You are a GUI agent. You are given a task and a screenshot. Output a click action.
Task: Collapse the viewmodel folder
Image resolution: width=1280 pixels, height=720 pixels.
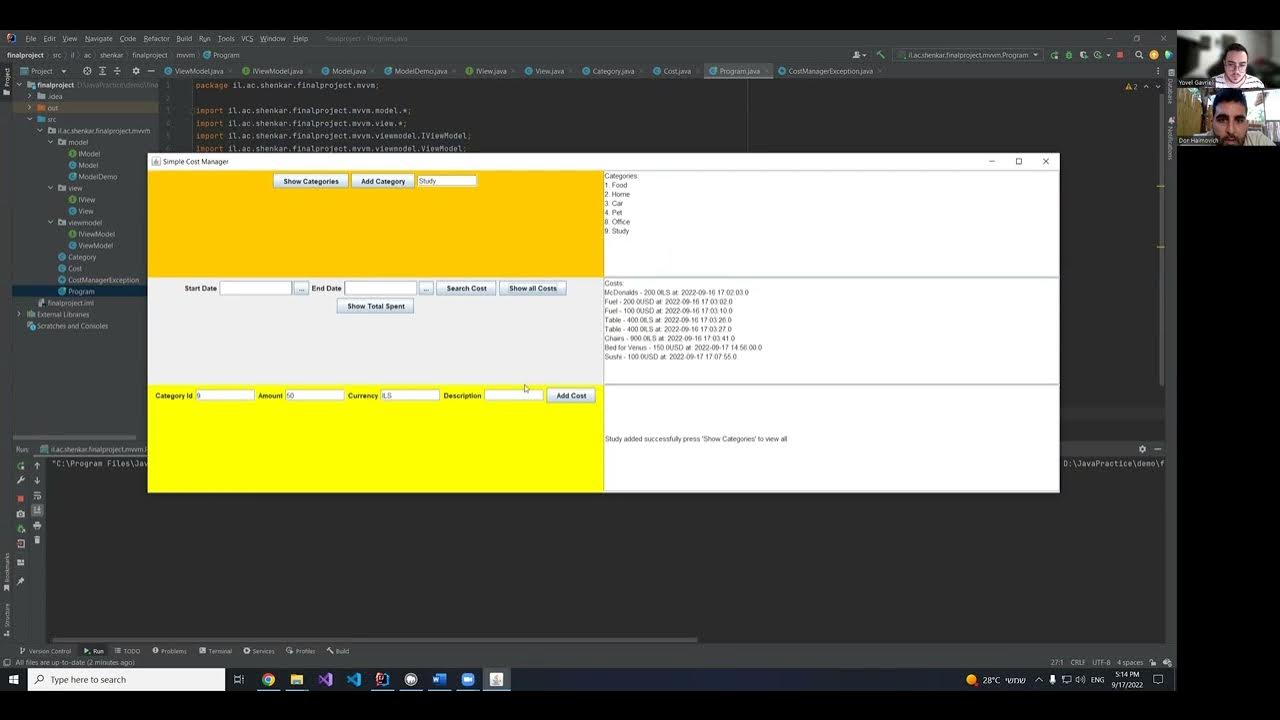pos(51,222)
